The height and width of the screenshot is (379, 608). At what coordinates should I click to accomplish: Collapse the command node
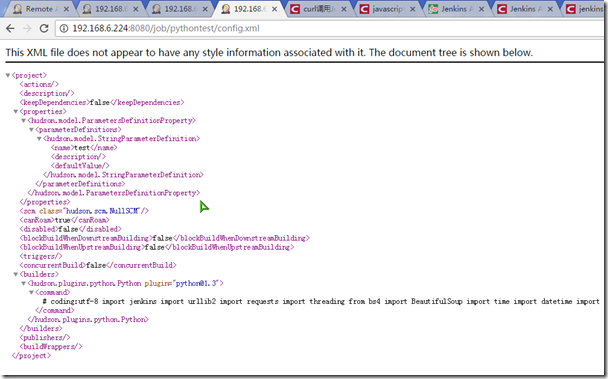[31, 292]
